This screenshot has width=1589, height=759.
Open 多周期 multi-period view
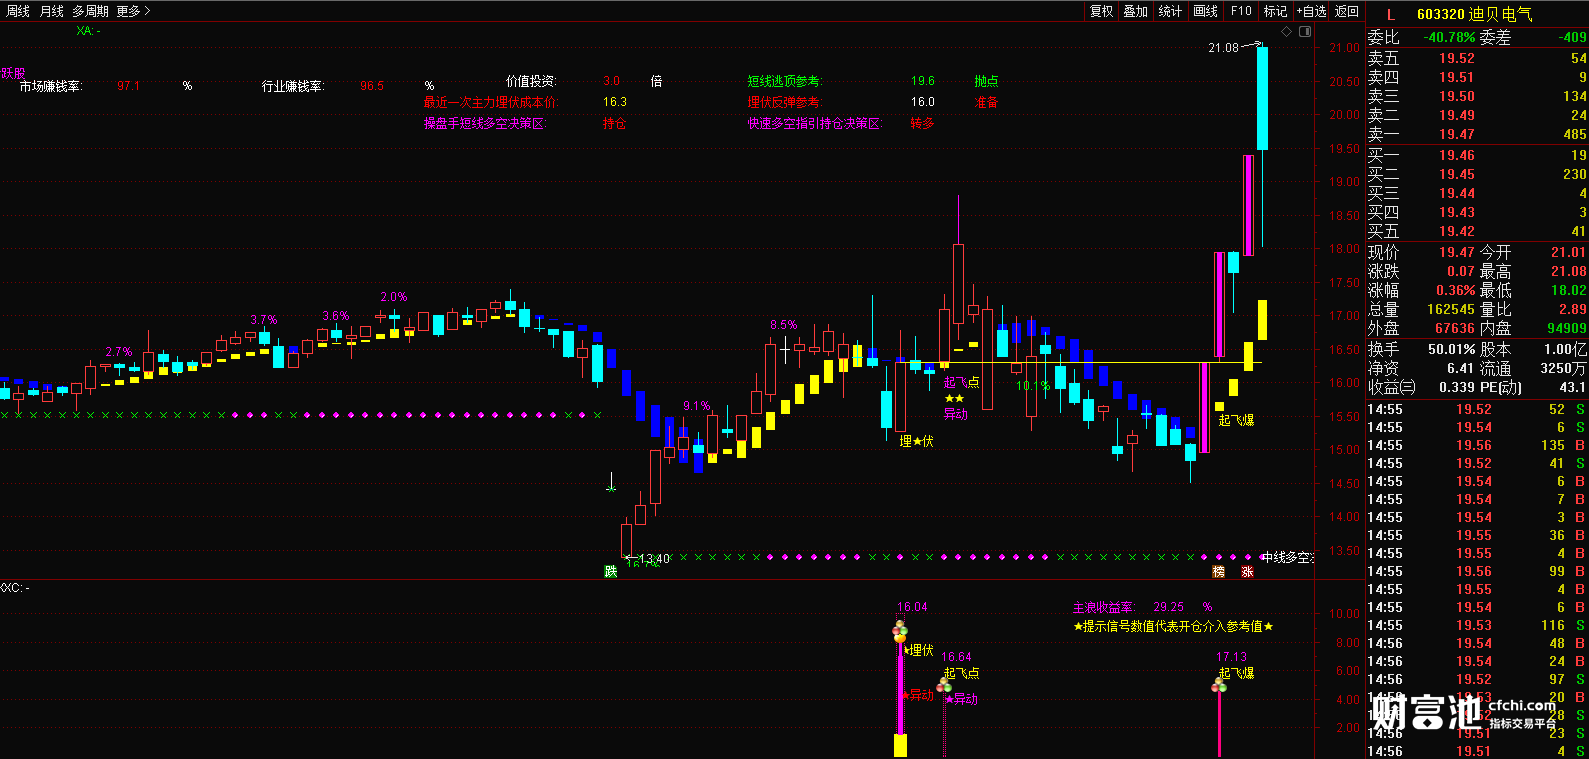90,11
